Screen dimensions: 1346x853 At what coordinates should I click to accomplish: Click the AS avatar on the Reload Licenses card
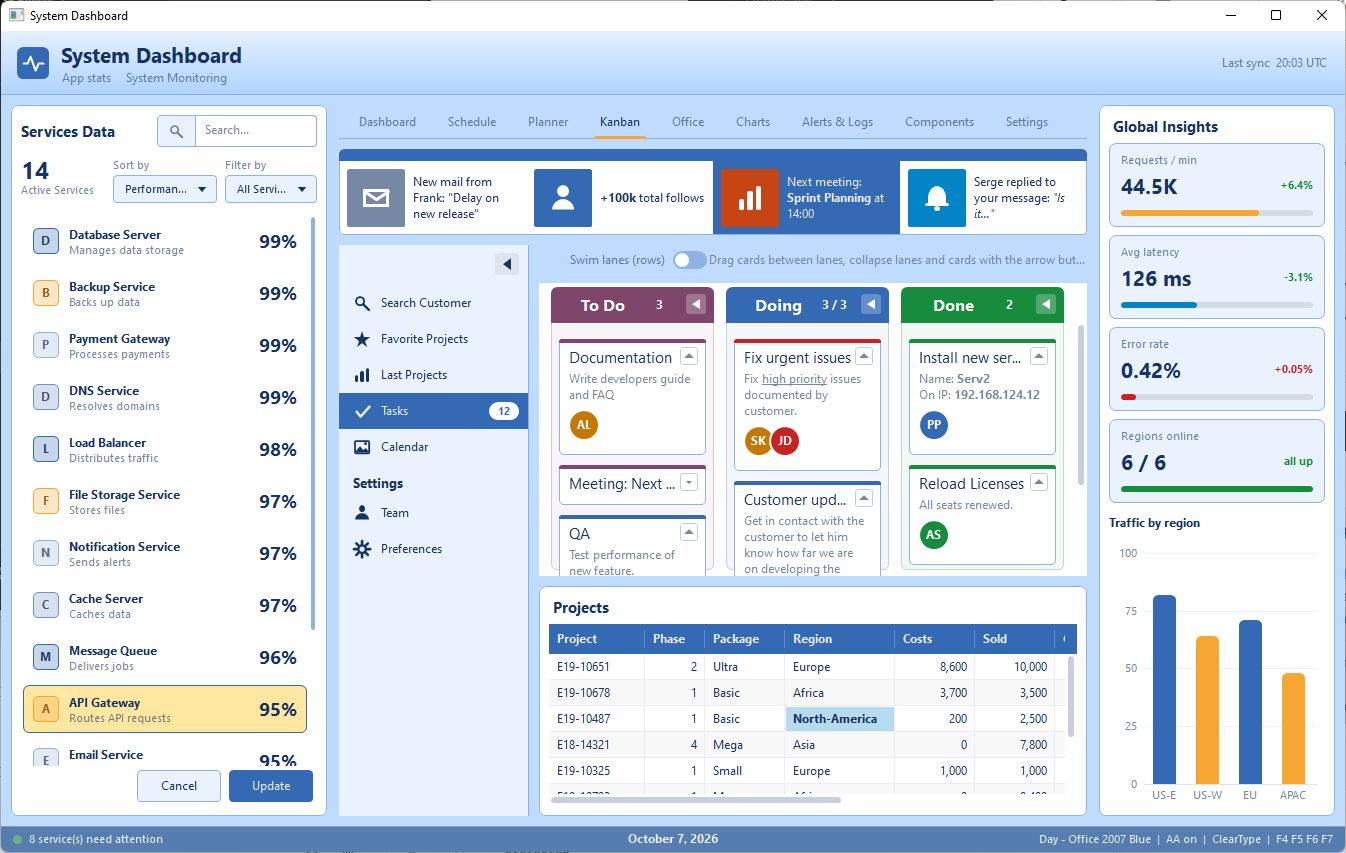[934, 535]
